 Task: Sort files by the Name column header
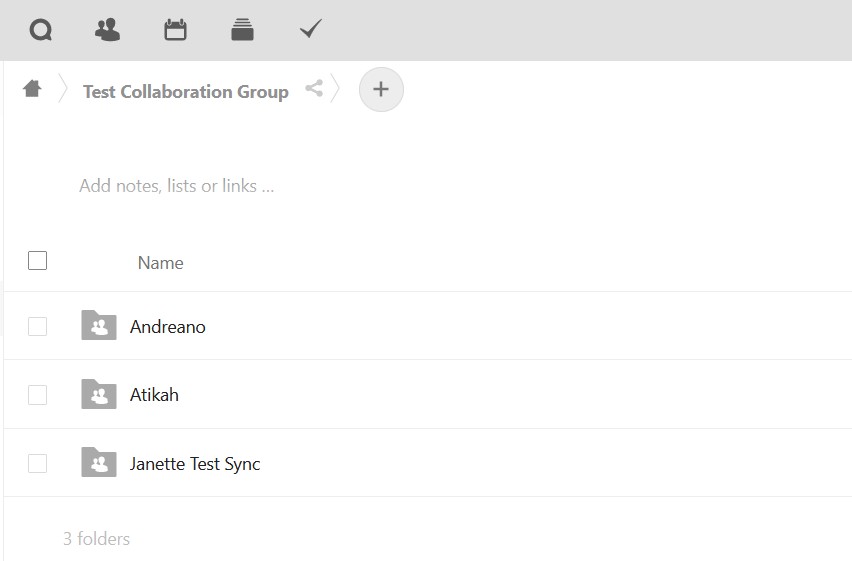(x=160, y=263)
